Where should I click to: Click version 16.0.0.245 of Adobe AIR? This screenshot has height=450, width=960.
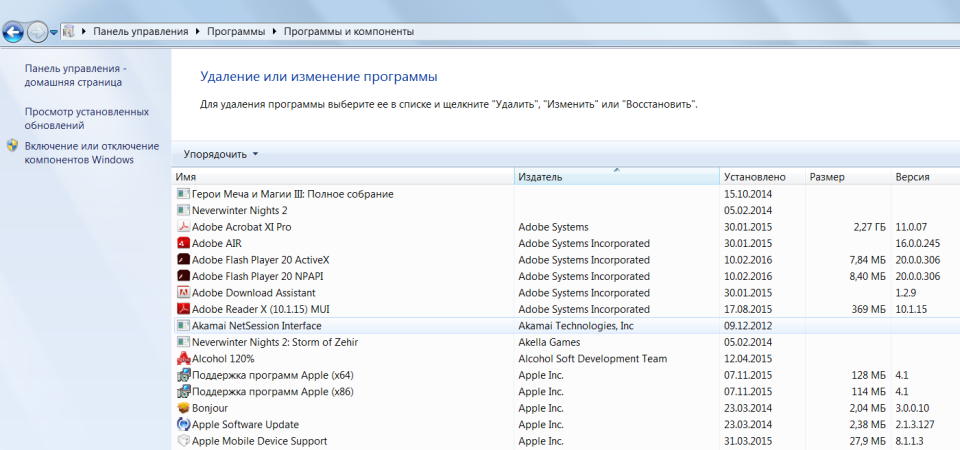918,244
